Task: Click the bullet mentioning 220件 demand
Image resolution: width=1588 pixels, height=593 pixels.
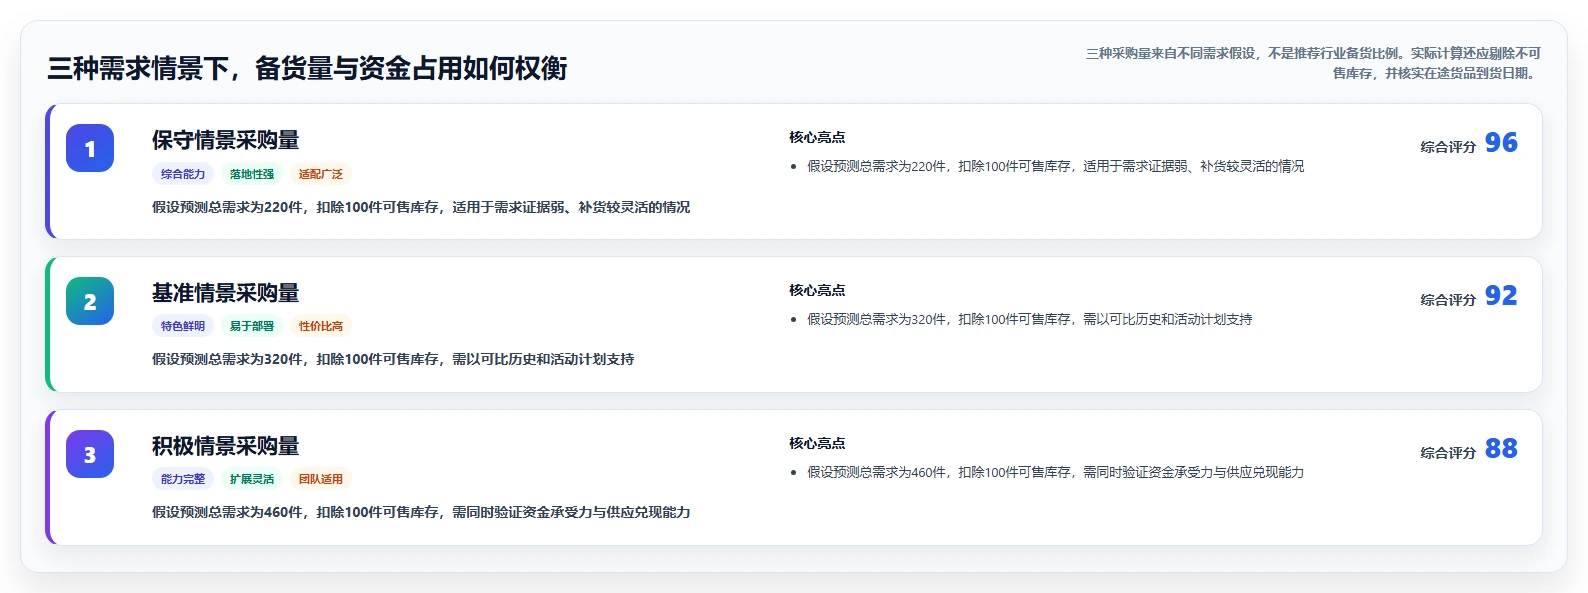Action: tap(1055, 166)
